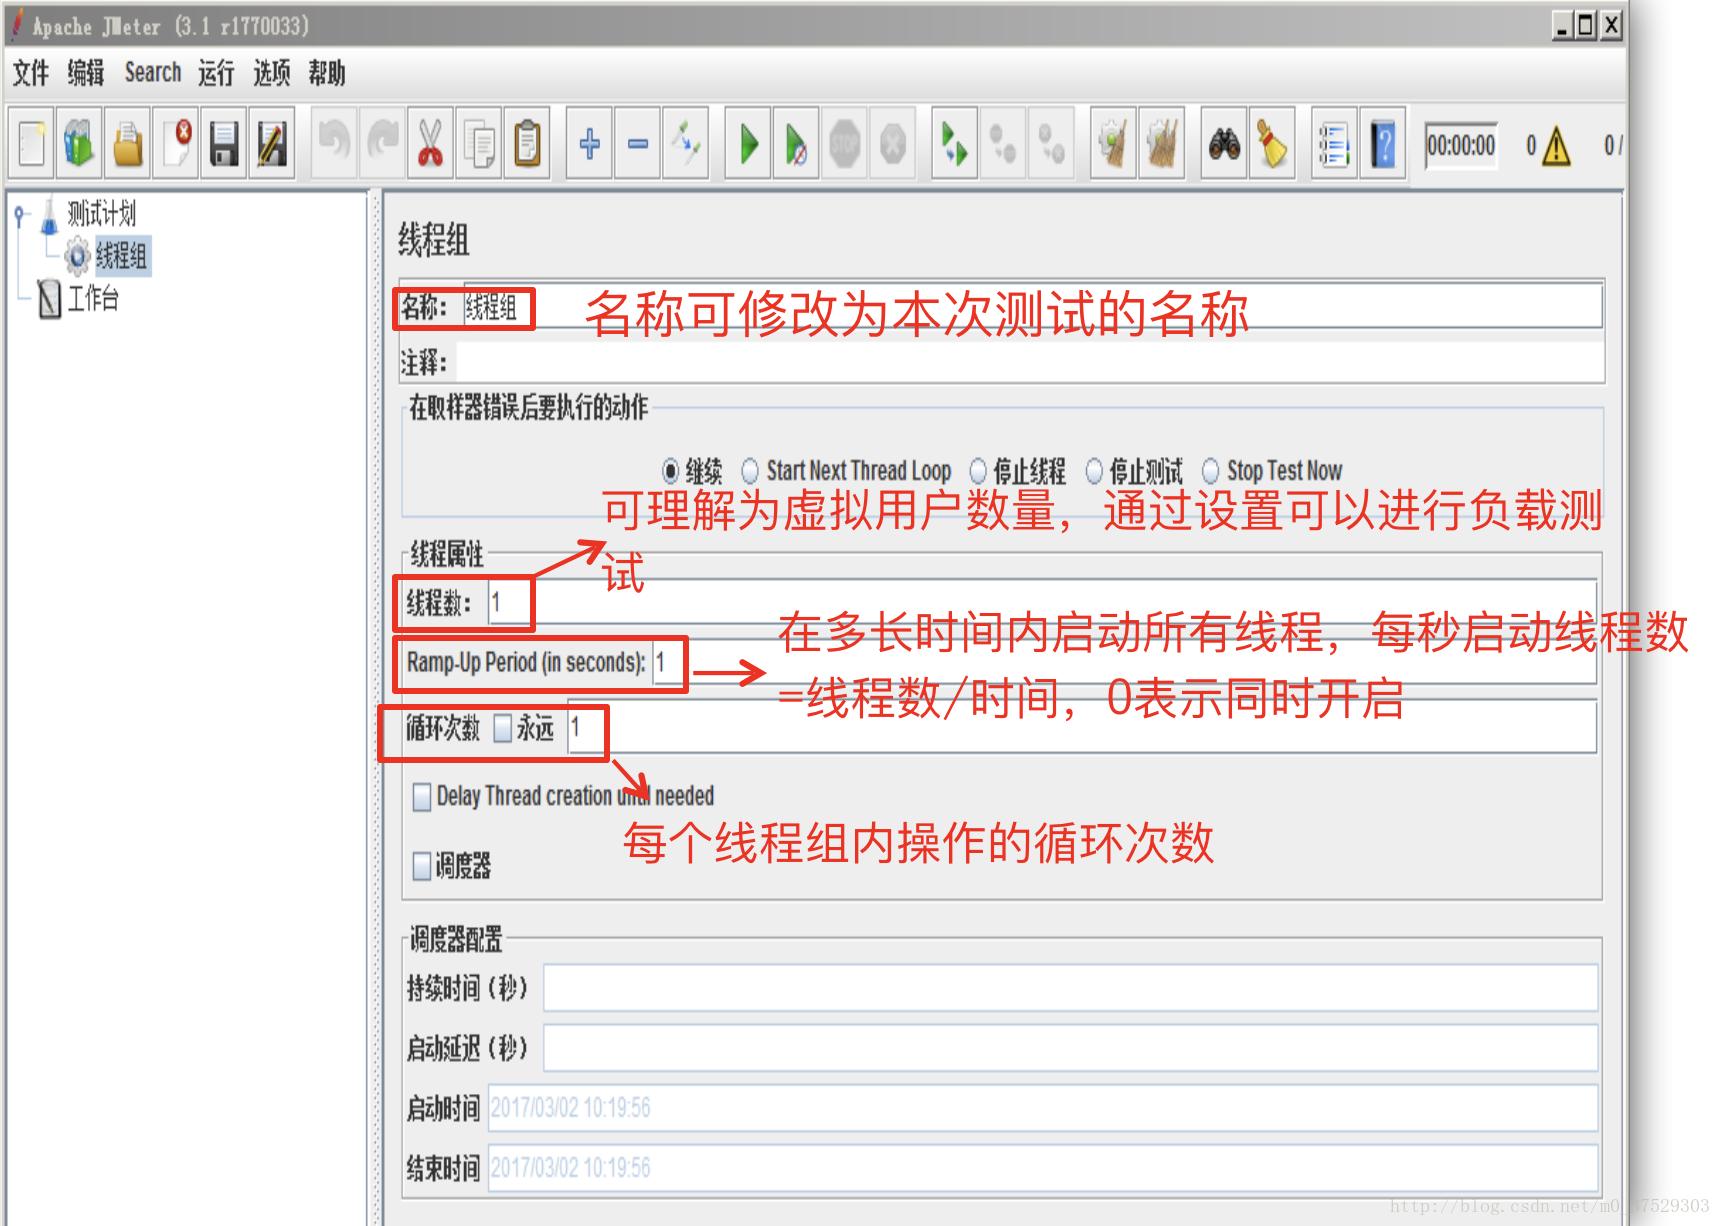The image size is (1722, 1226).
Task: Select the Stop Test Now radio button
Action: [1212, 470]
